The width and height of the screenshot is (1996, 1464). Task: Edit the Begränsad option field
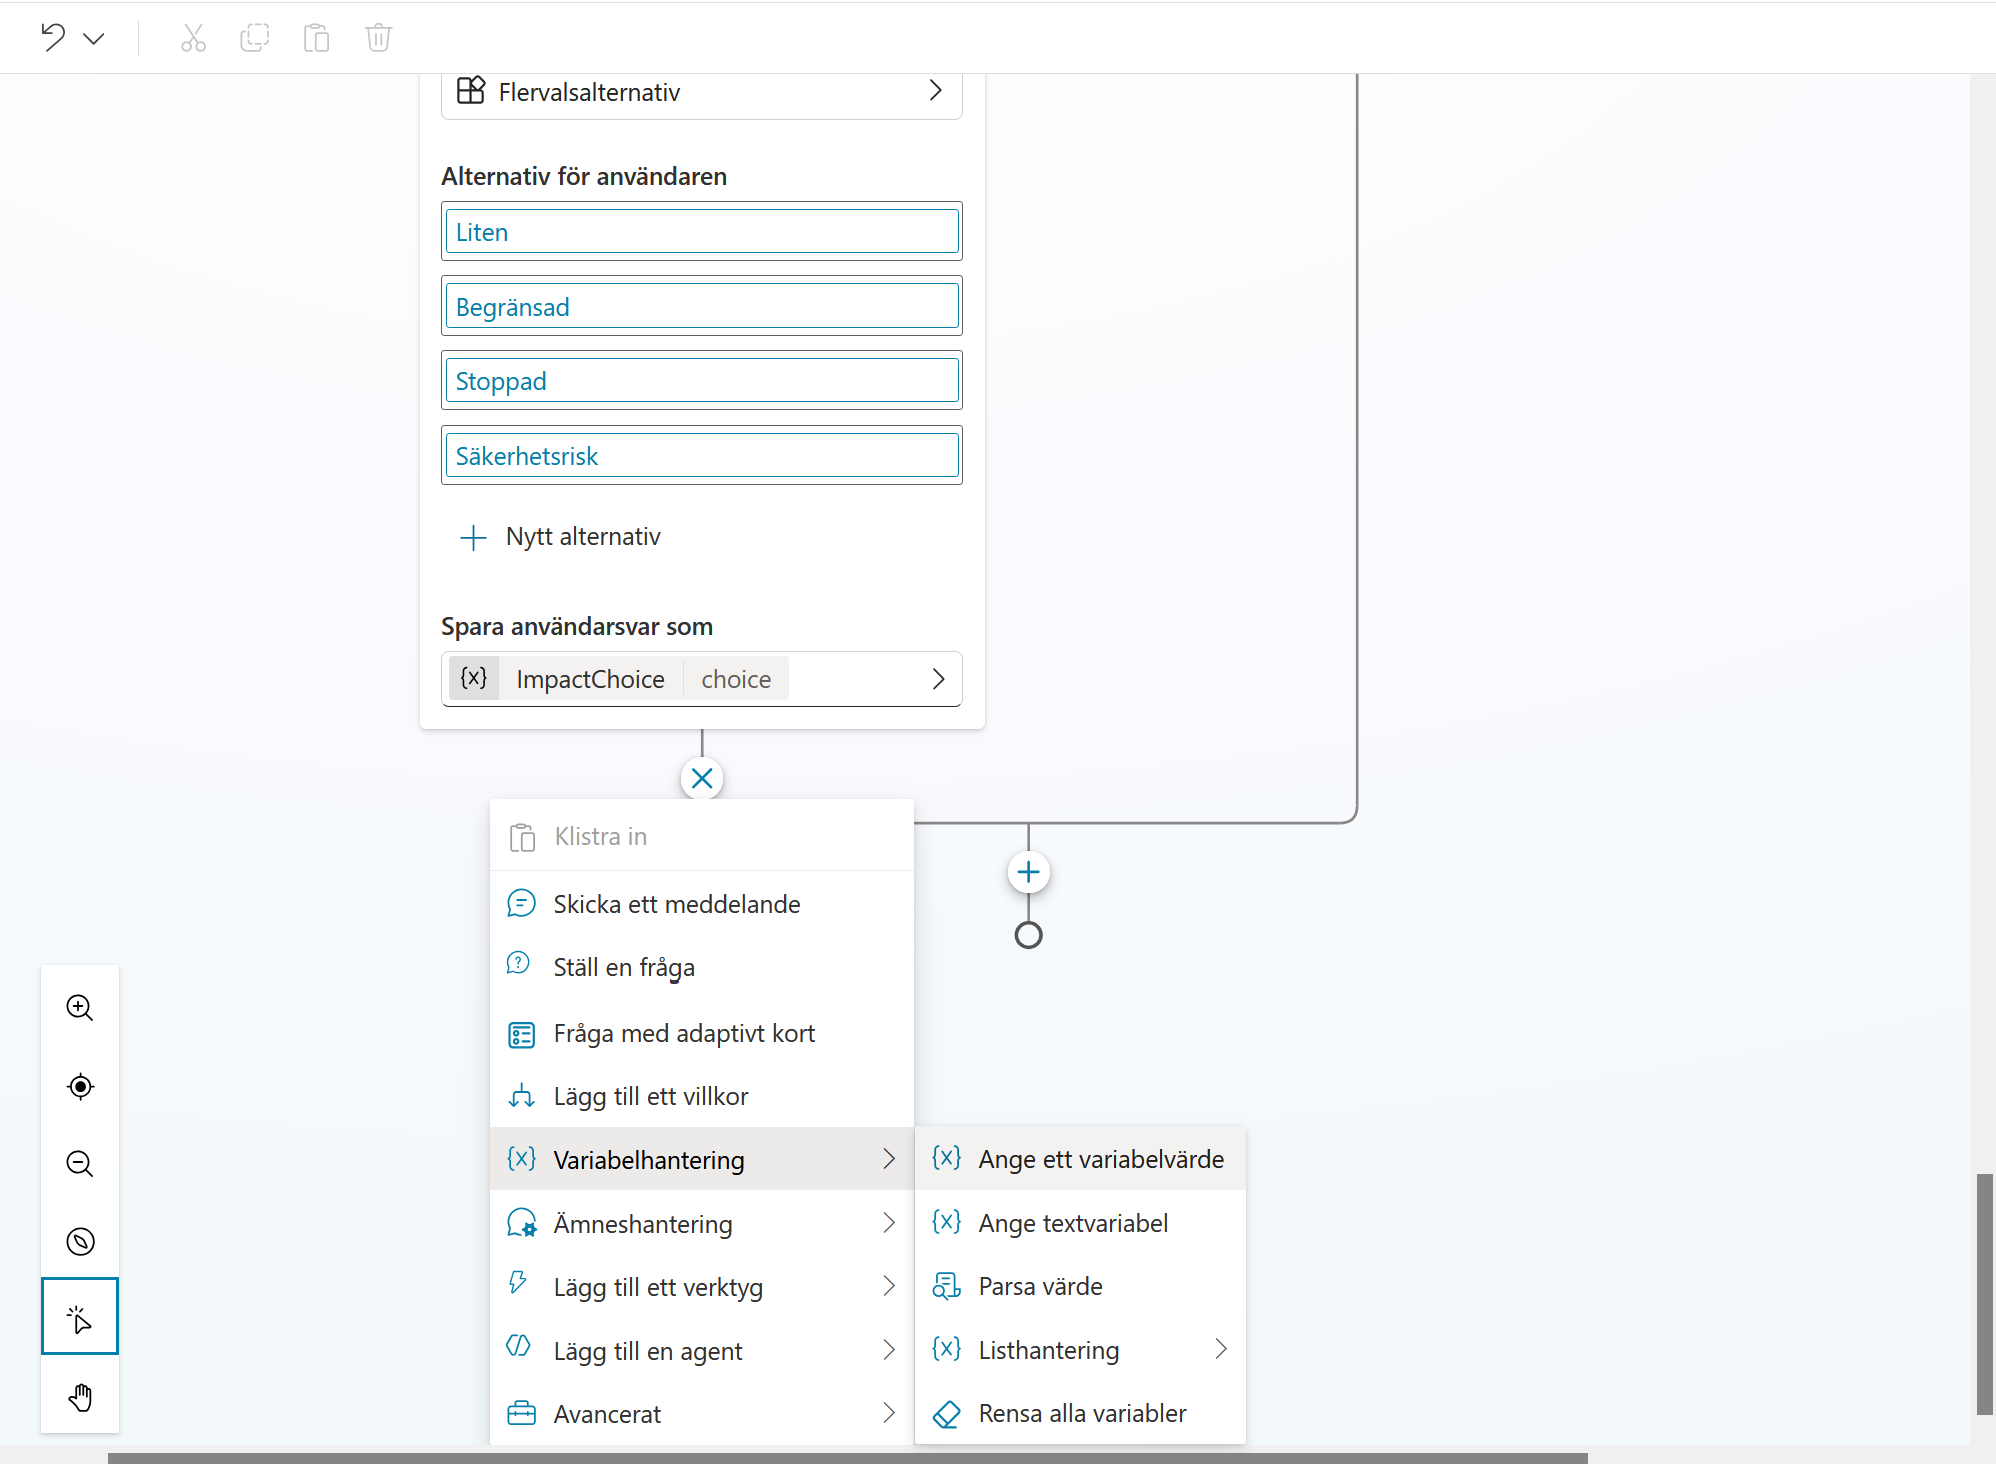click(x=702, y=306)
